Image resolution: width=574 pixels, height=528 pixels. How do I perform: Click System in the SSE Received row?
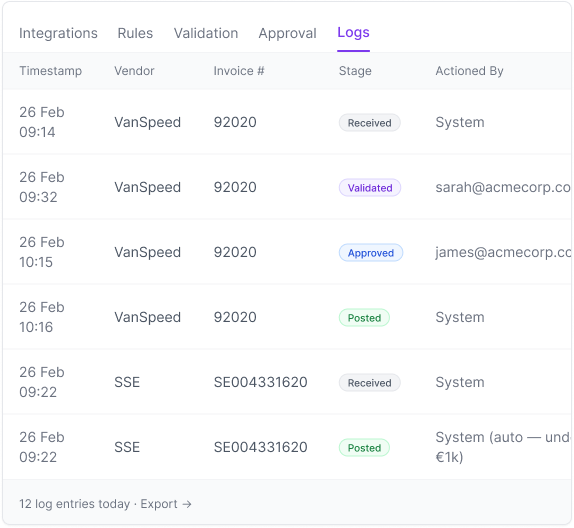(460, 382)
